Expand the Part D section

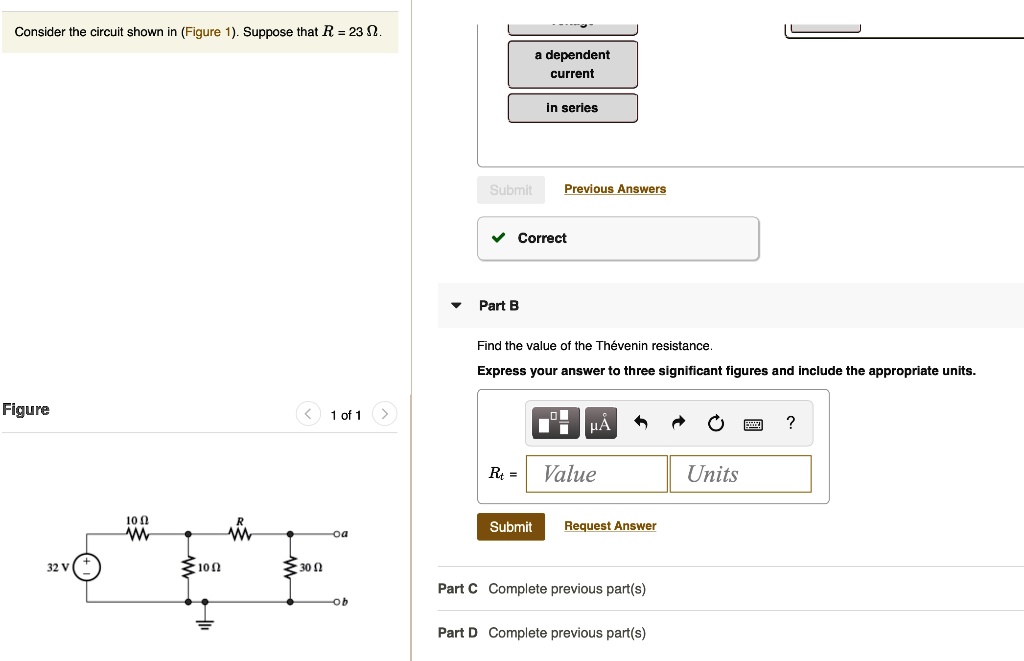457,633
